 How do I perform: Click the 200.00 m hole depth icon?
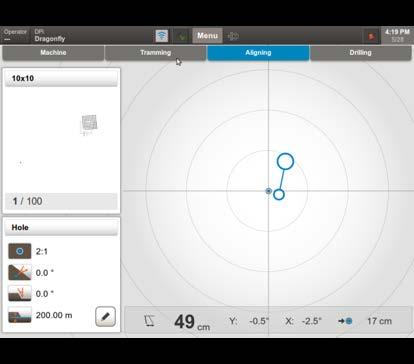[20, 315]
